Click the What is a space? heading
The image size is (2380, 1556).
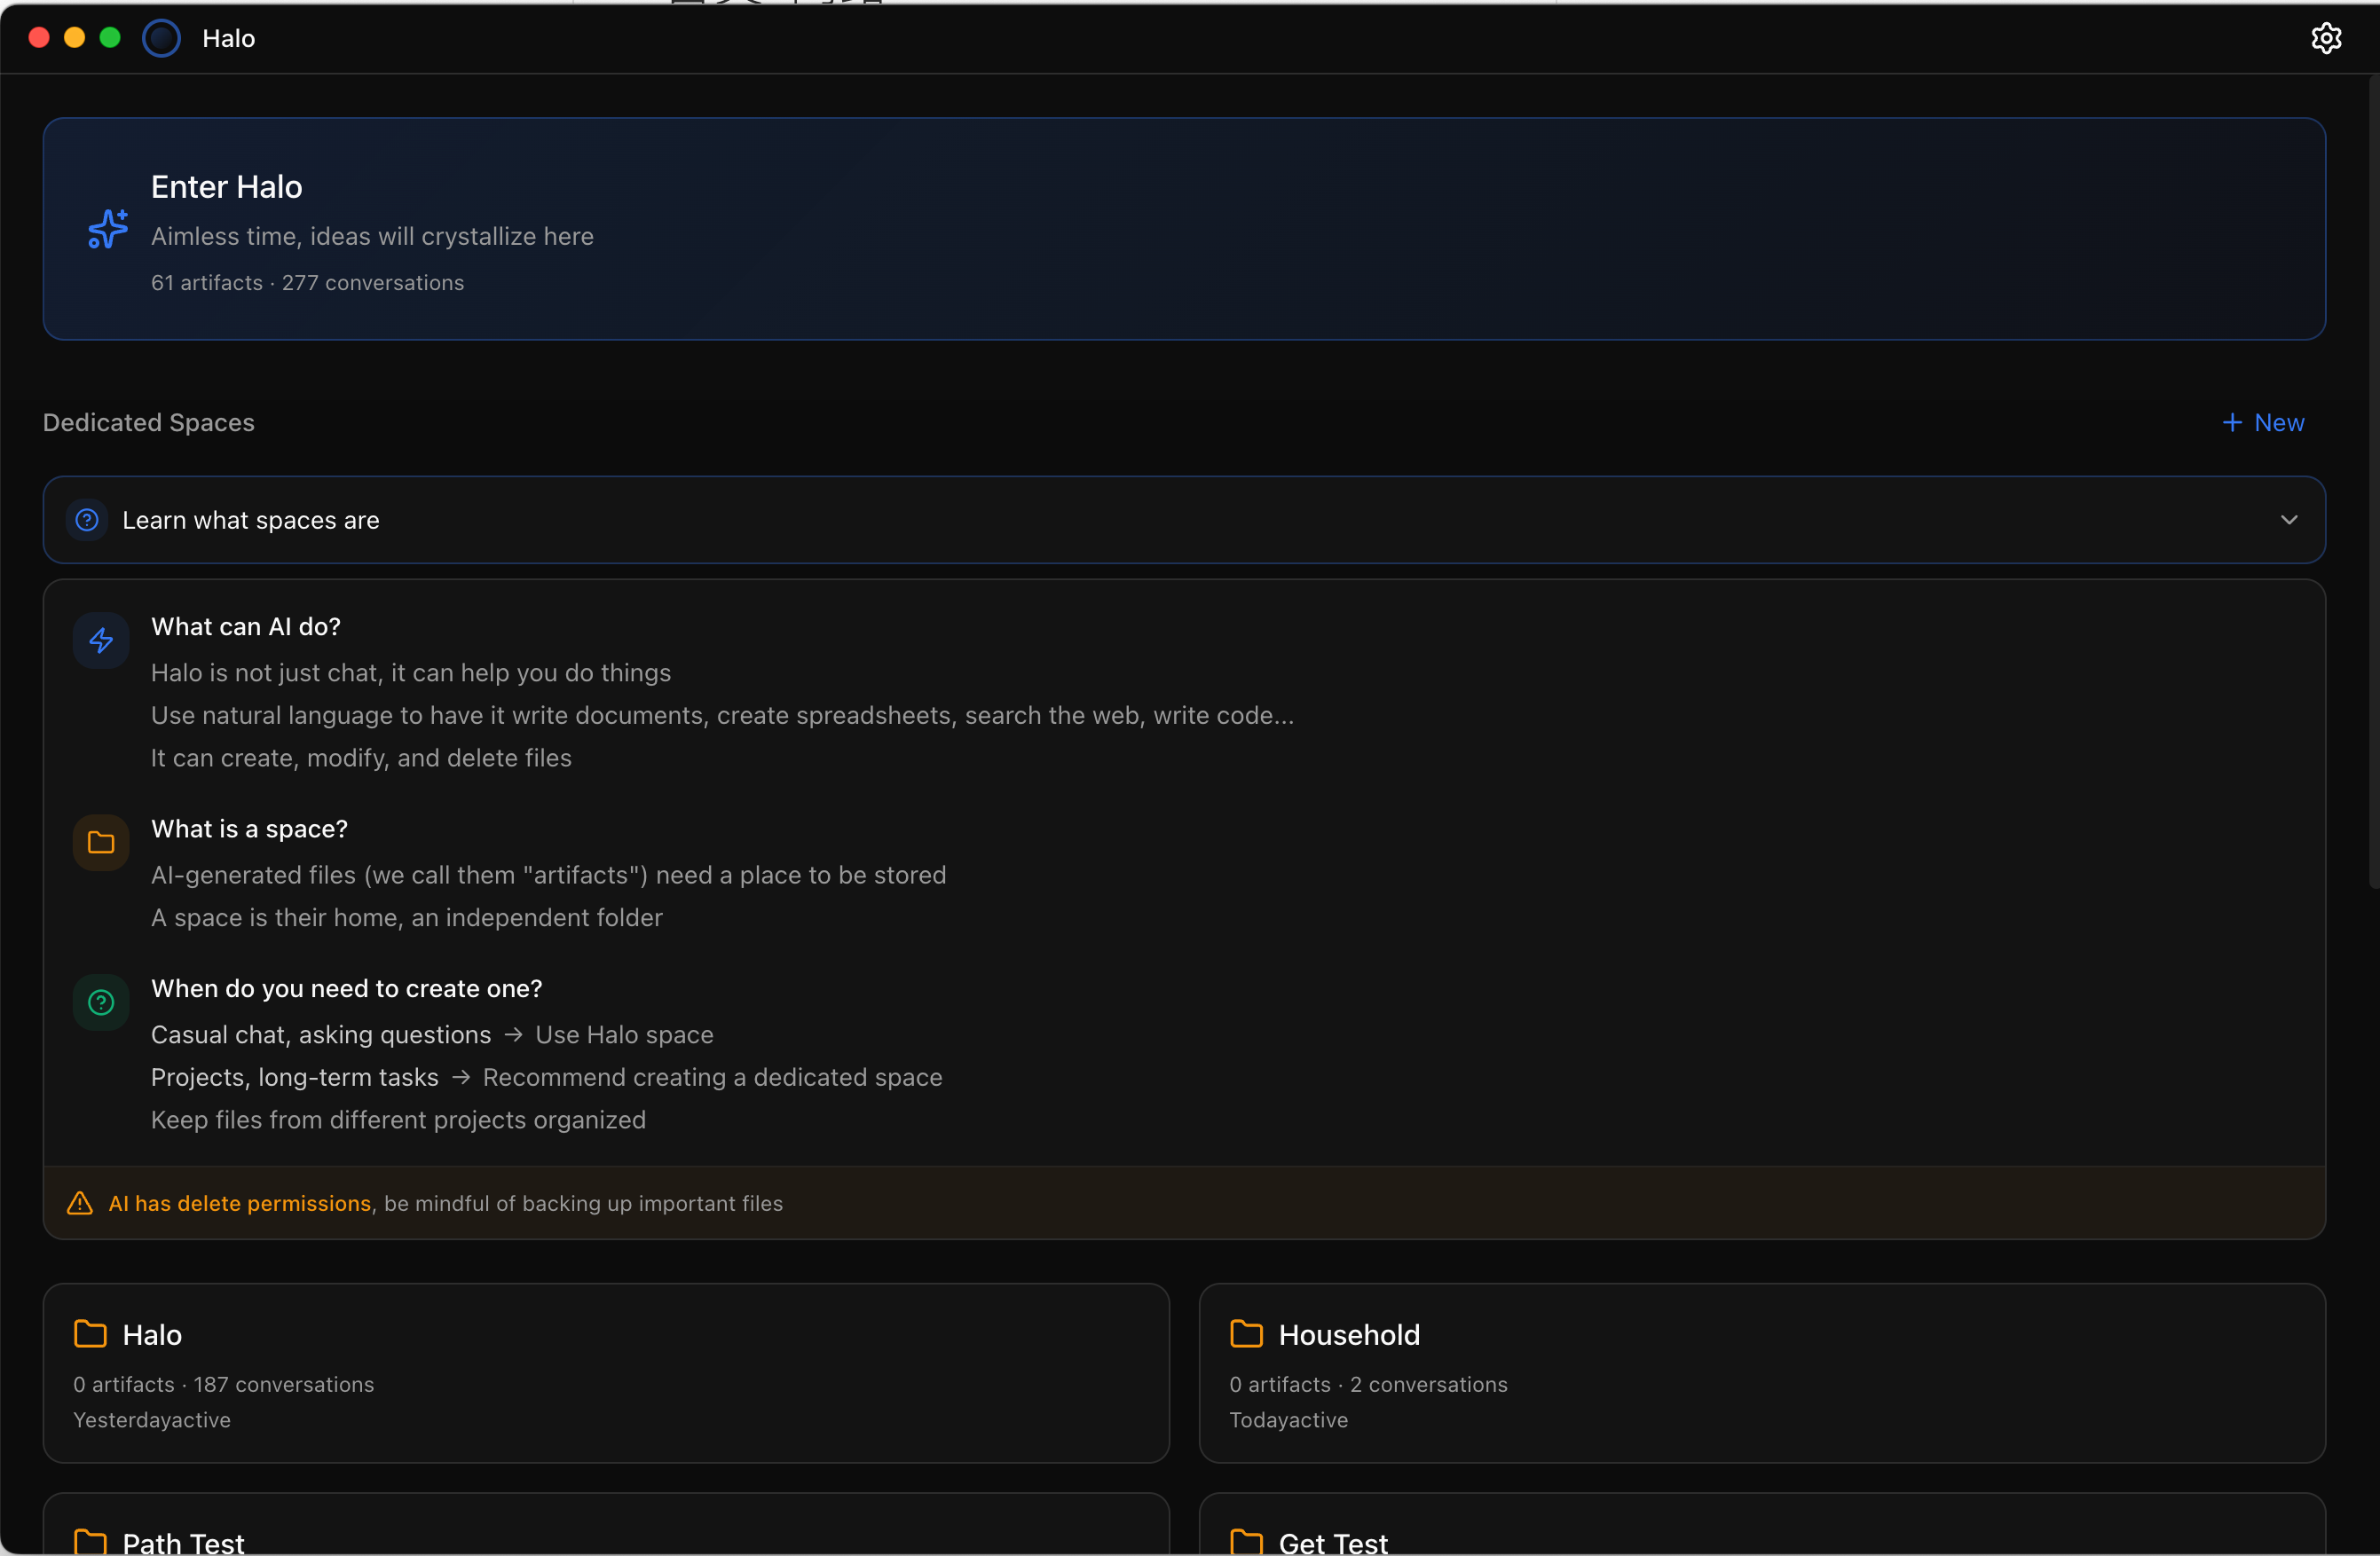coord(249,829)
